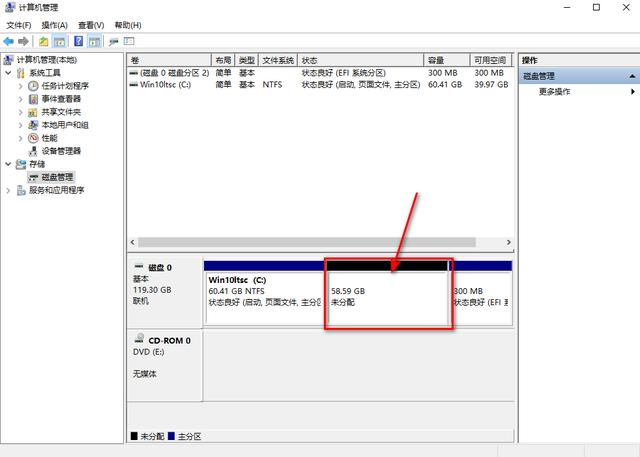Screen dimensions: 640x457
Task: Click the 60.41 GB capacity cell
Action: point(445,84)
